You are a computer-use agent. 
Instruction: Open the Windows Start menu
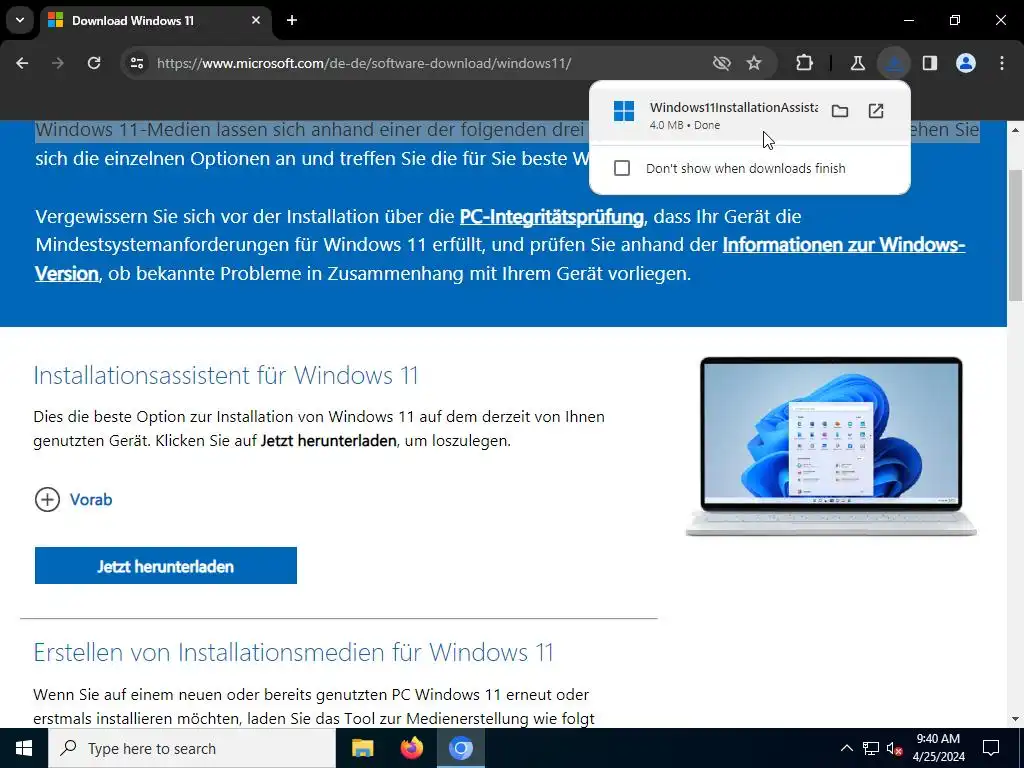tap(24, 748)
